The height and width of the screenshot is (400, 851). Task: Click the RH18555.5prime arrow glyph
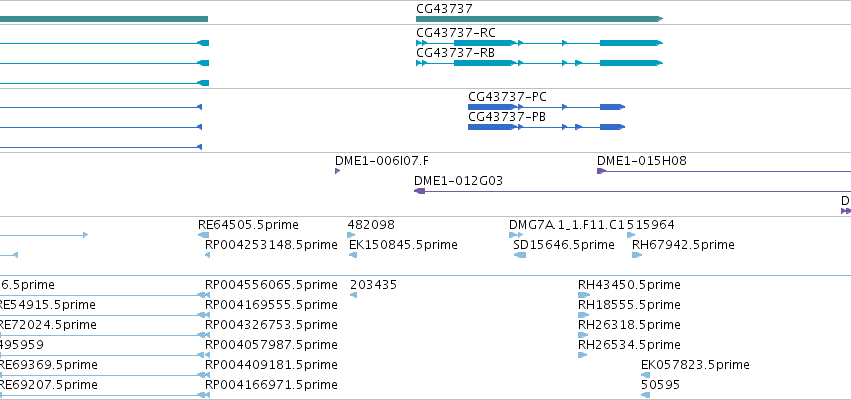(583, 315)
